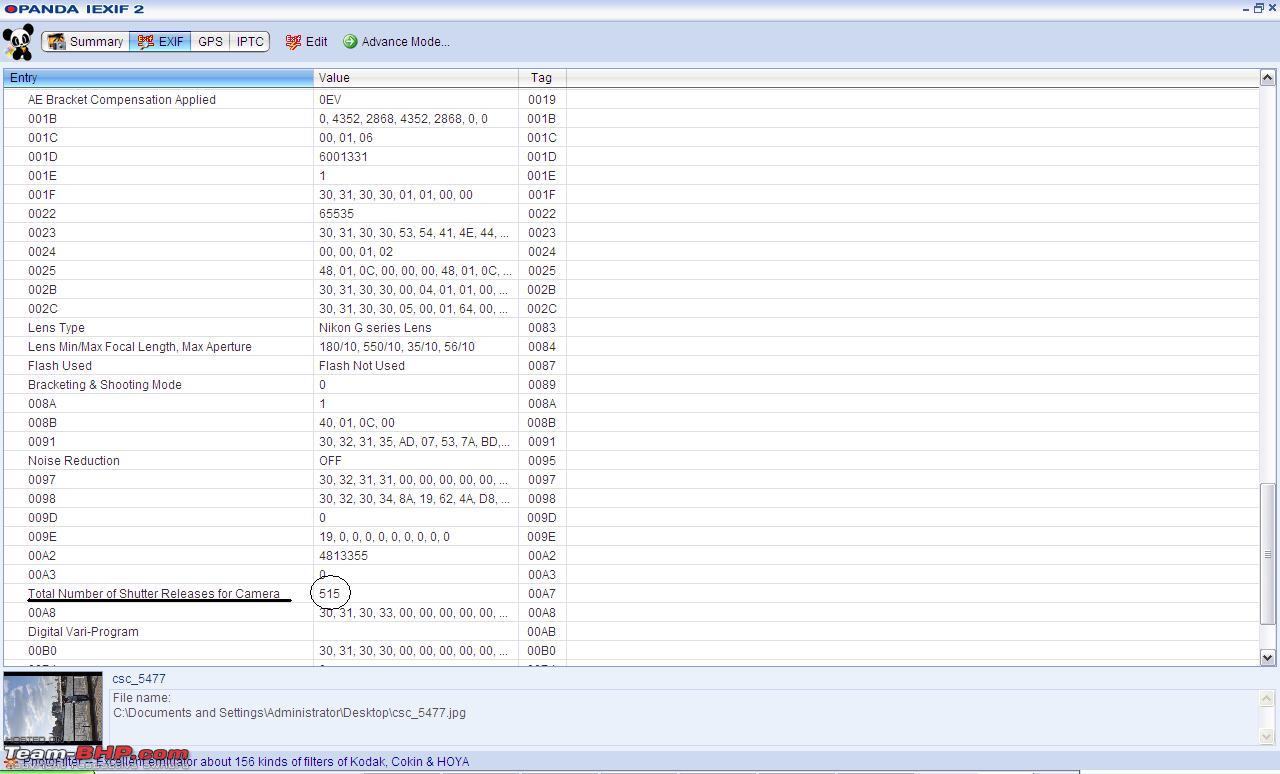
Task: Click the csc_5477 image thumbnail
Action: tap(53, 709)
